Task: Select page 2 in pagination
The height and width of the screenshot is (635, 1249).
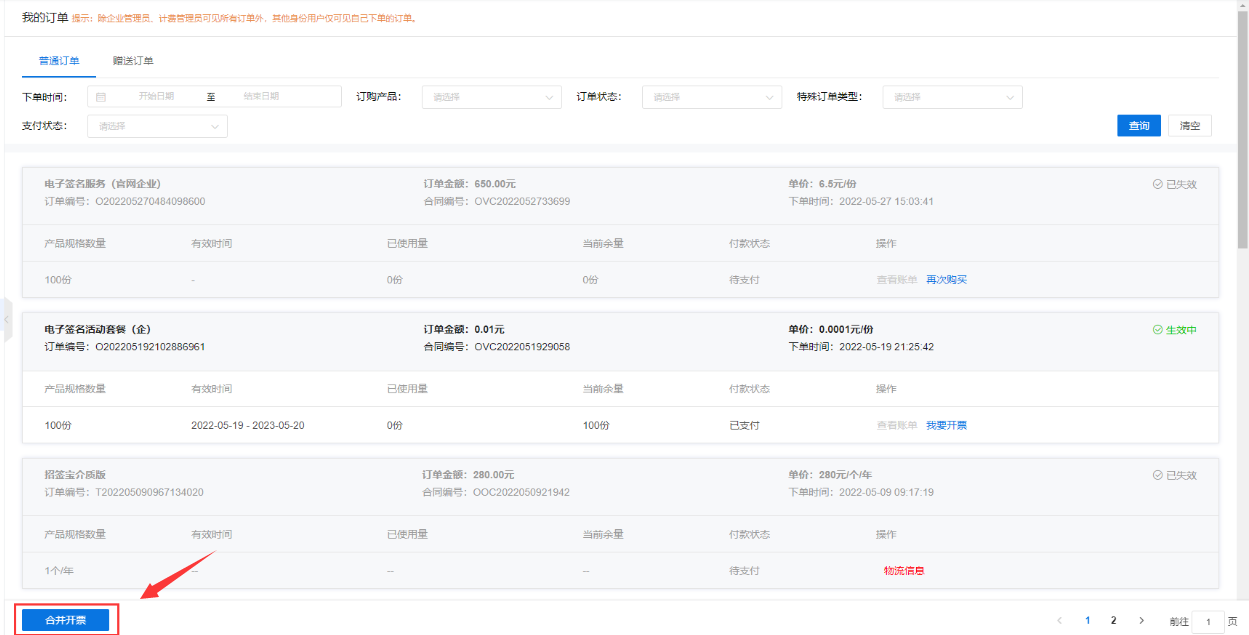Action: click(x=1114, y=620)
